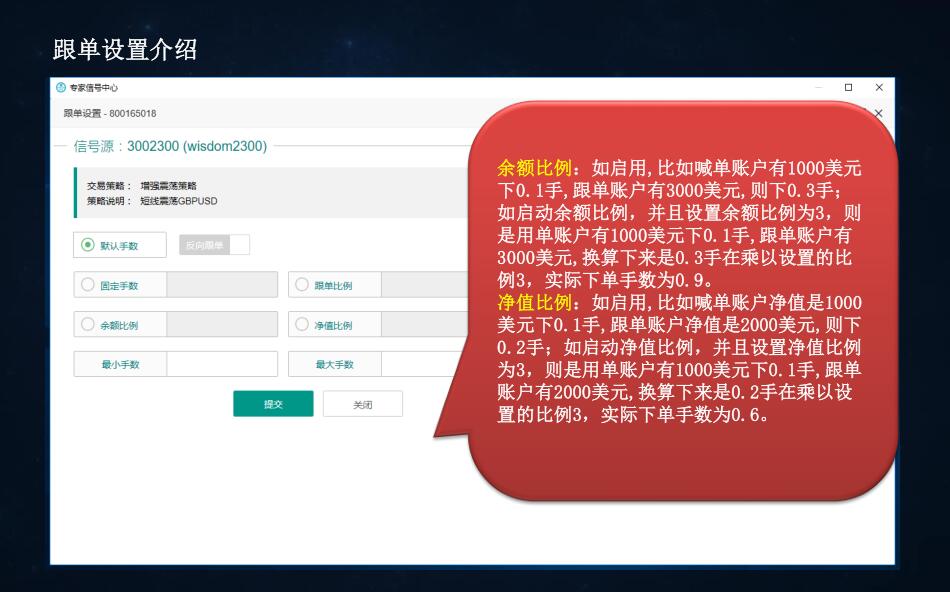Click the 最小手数 input box
Viewport: 950px width, 592px height.
[222, 364]
